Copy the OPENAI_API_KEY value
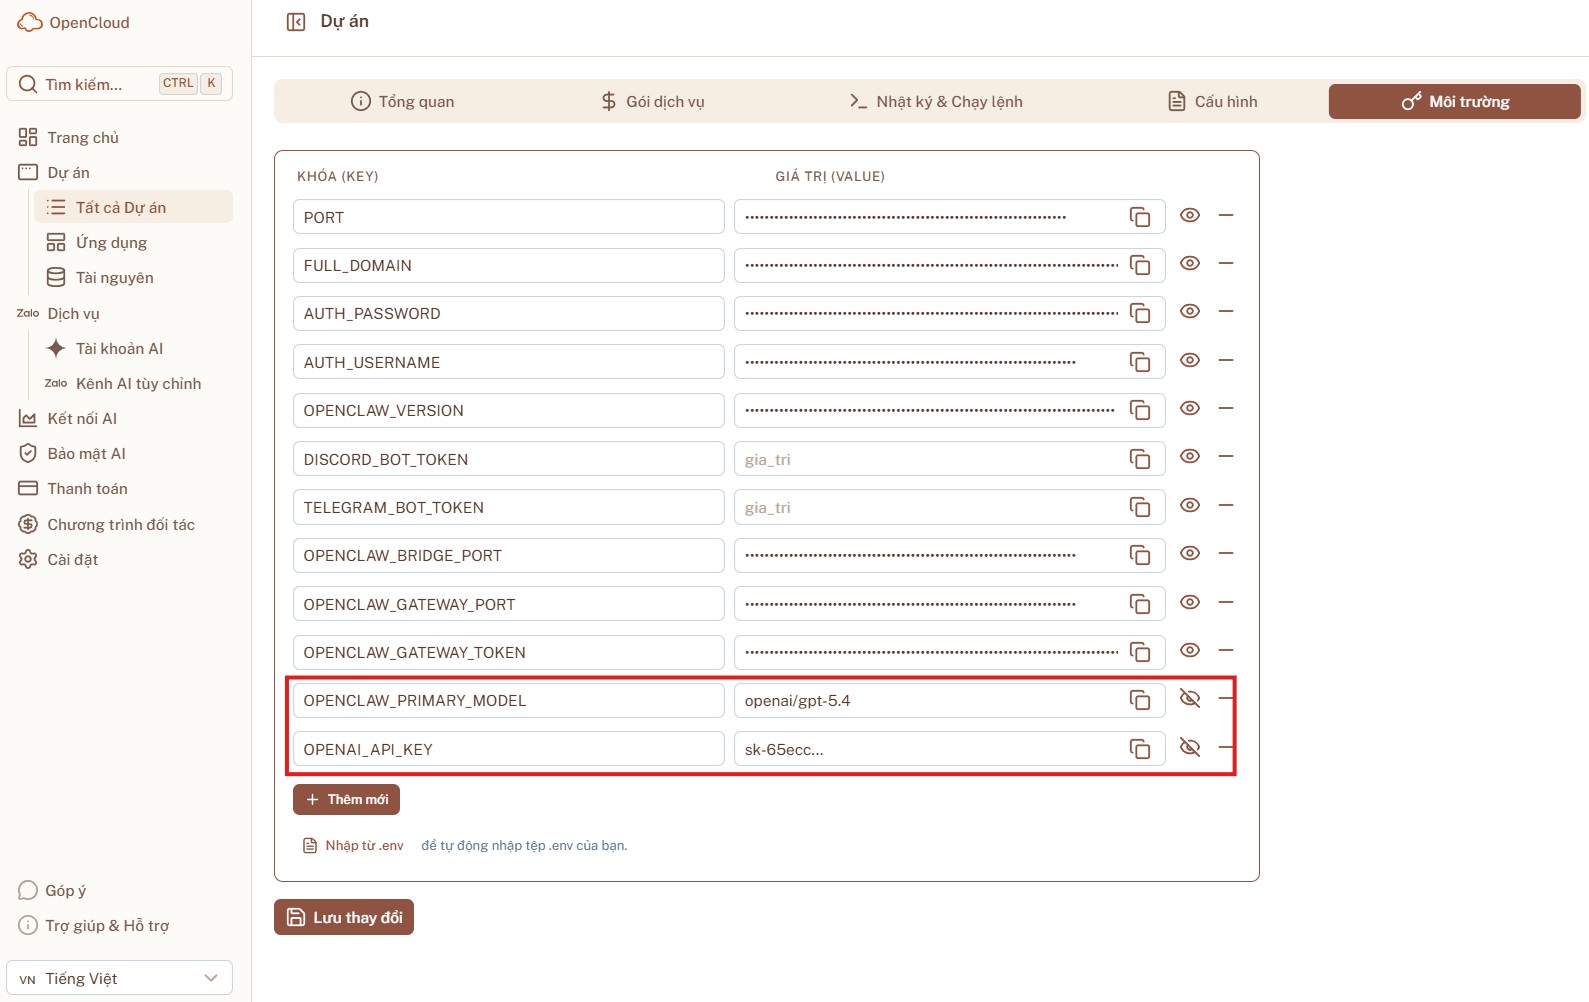The width and height of the screenshot is (1589, 1002). tap(1139, 749)
